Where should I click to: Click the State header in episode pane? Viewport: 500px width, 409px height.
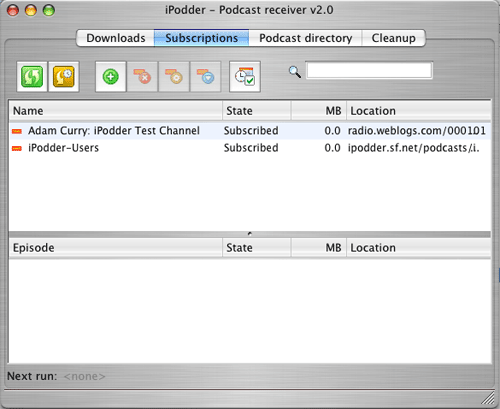coord(257,248)
